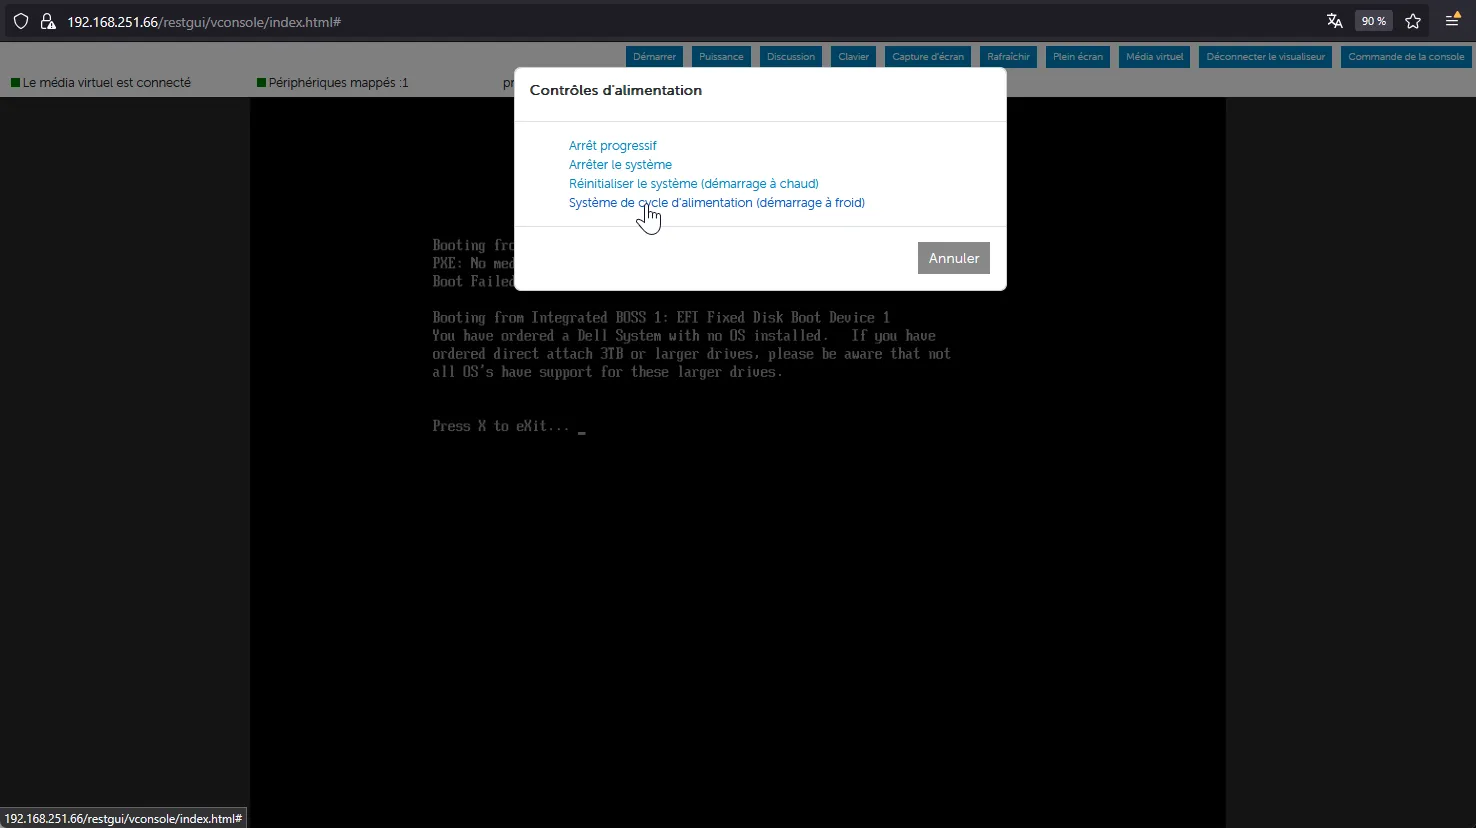Select Arrêter le système
This screenshot has height=828, width=1476.
click(x=620, y=164)
